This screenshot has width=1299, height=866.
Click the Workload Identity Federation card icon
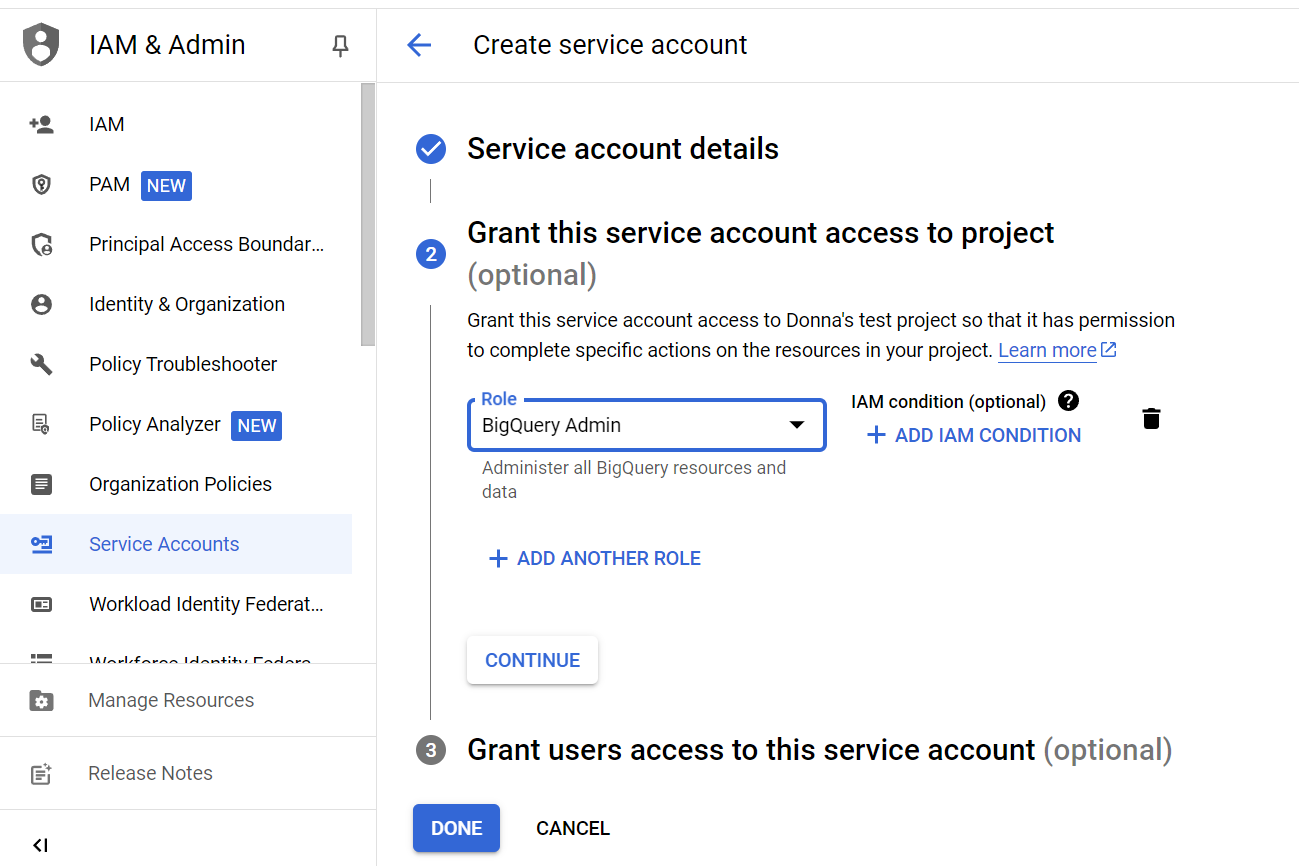[41, 605]
